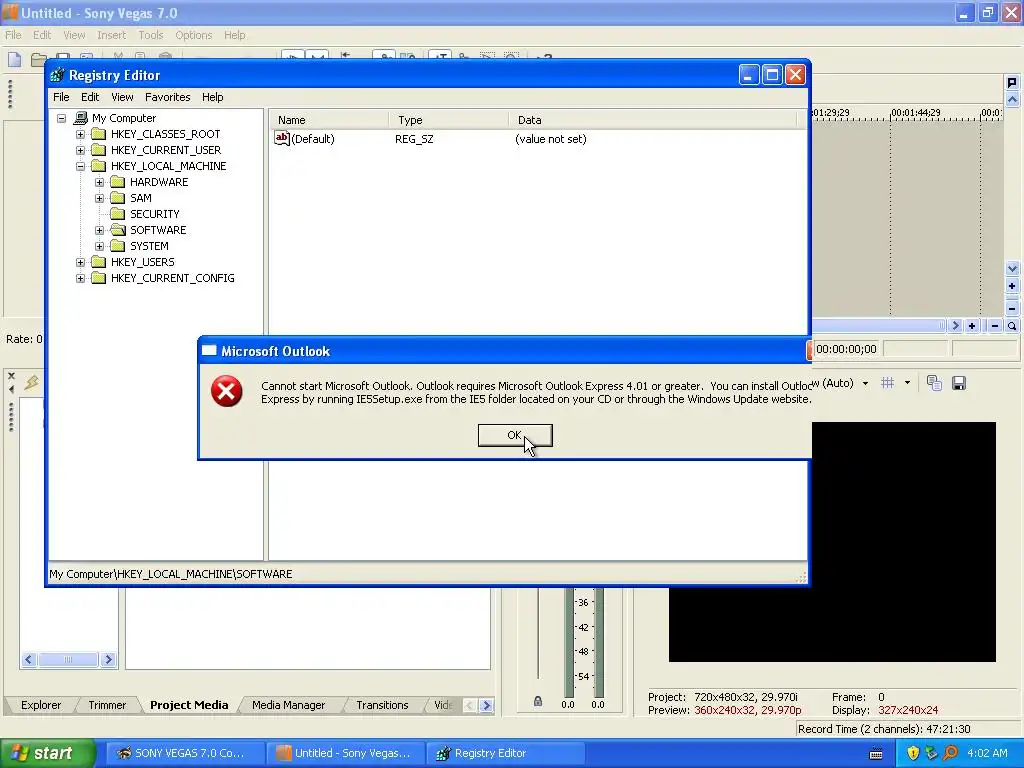This screenshot has height=768, width=1024.
Task: Click the timeline horizontal scroll right arrow
Action: click(x=955, y=325)
